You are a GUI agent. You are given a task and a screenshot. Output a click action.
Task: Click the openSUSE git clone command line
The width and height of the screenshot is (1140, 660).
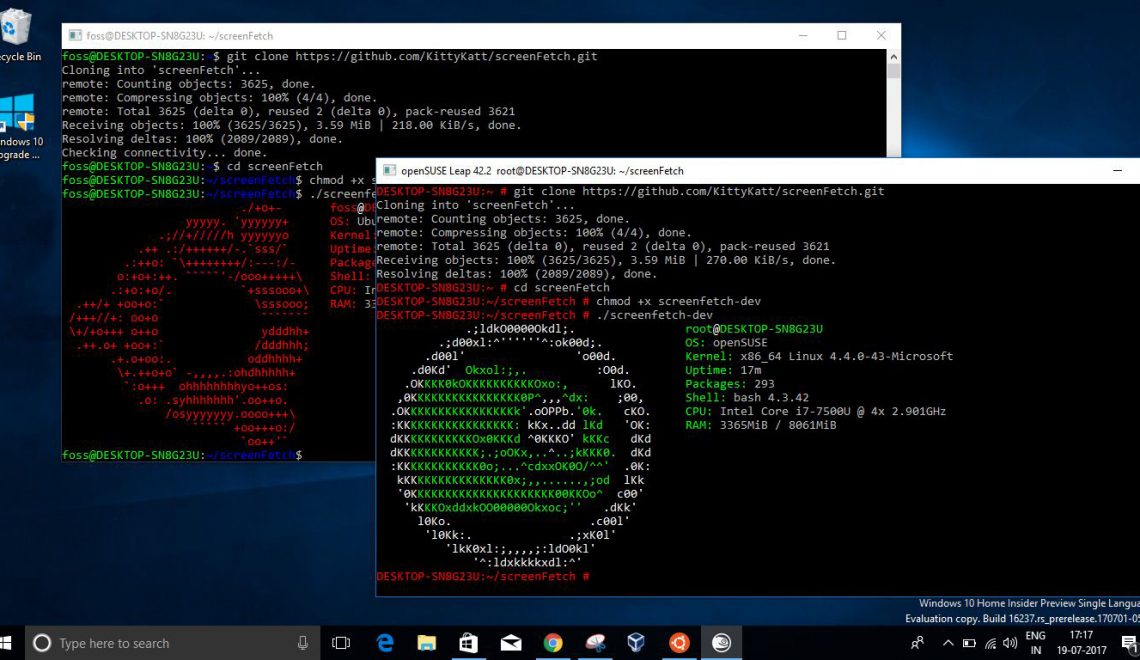click(x=630, y=191)
